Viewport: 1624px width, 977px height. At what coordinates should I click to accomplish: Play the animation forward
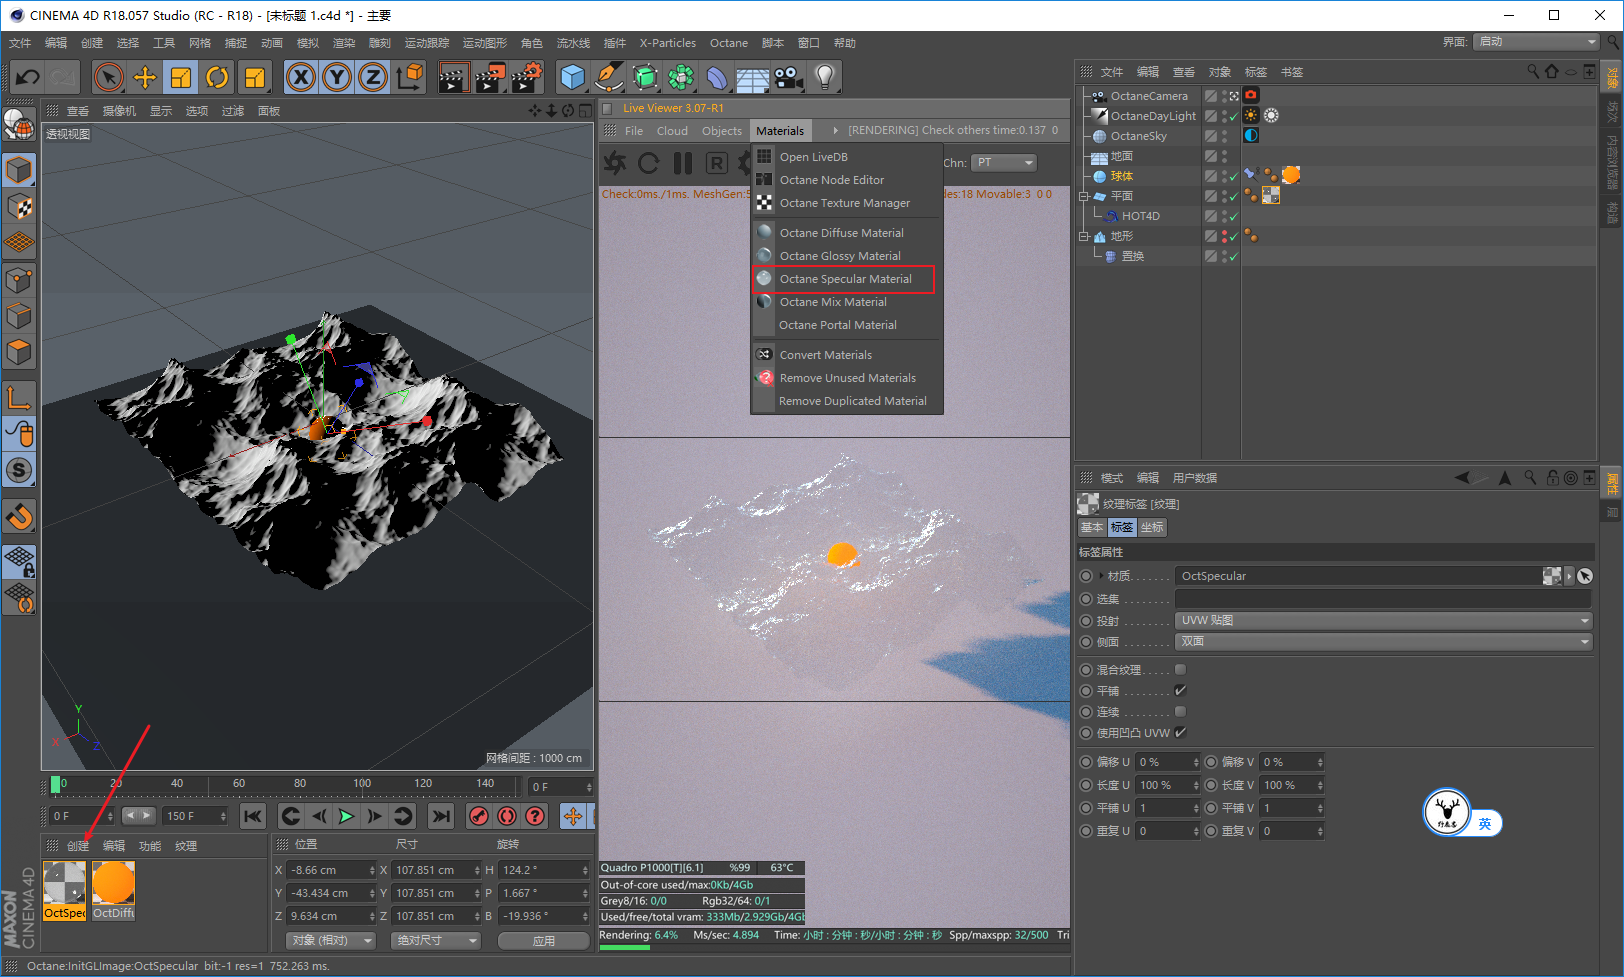pos(346,816)
